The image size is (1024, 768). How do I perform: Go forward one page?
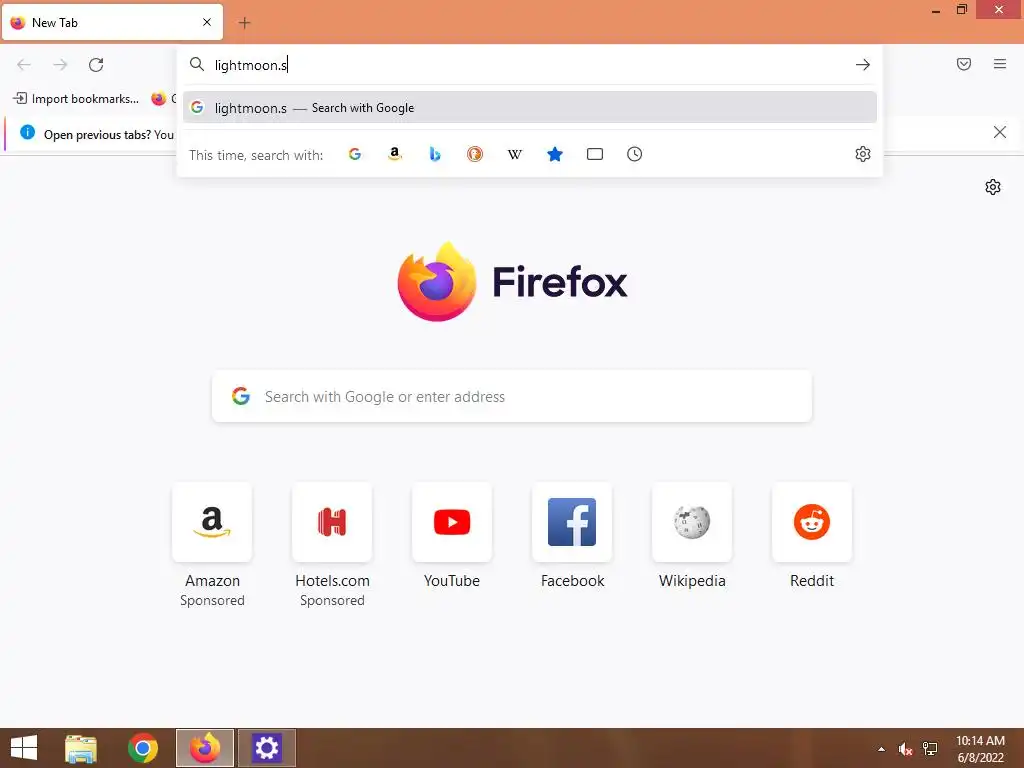(x=60, y=65)
